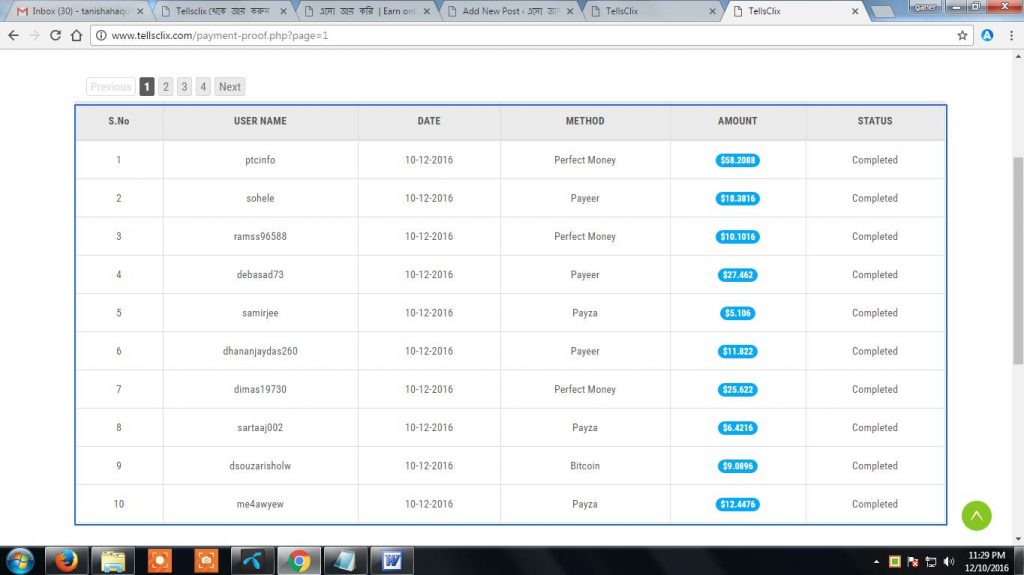Show hidden system tray icons
This screenshot has width=1024, height=575.
(877, 561)
